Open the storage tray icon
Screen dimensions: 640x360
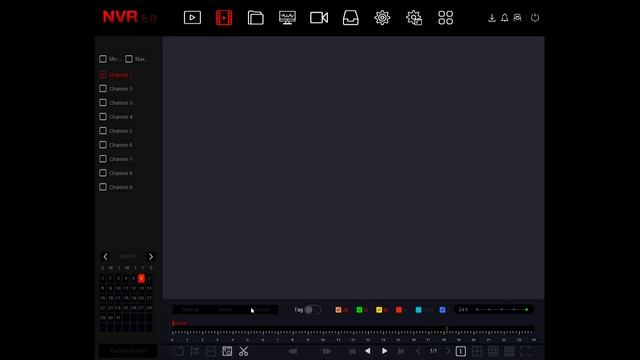pos(351,18)
